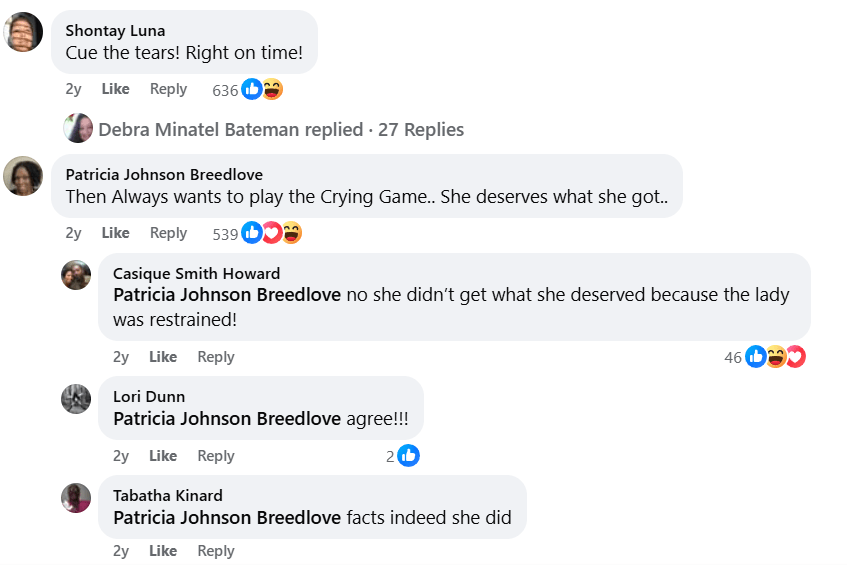
Task: Open Tabatha Kinard's avatar
Action: click(76, 498)
